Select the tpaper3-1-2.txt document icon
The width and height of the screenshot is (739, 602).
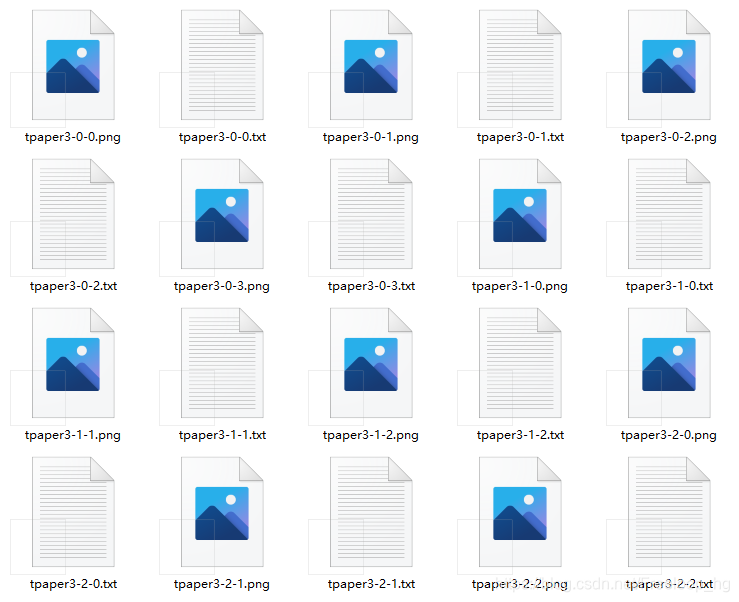tap(520, 363)
